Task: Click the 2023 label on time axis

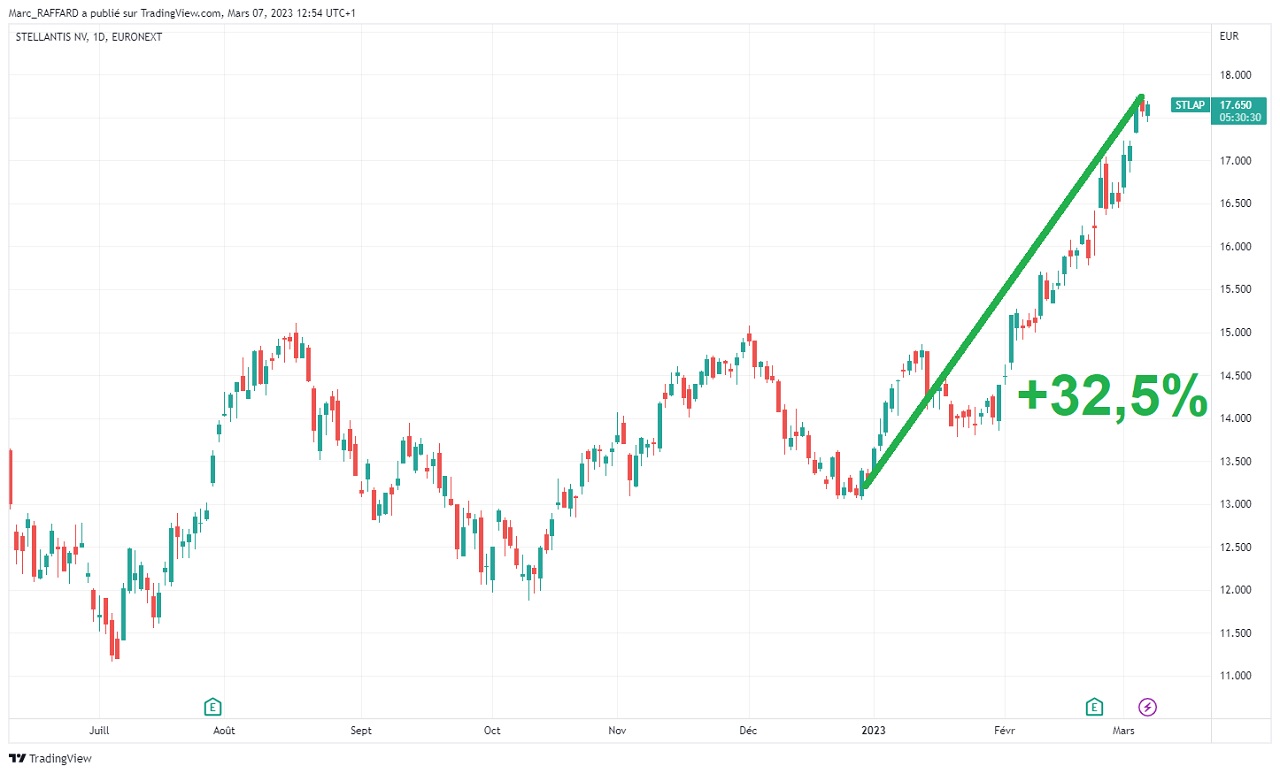Action: [x=875, y=730]
